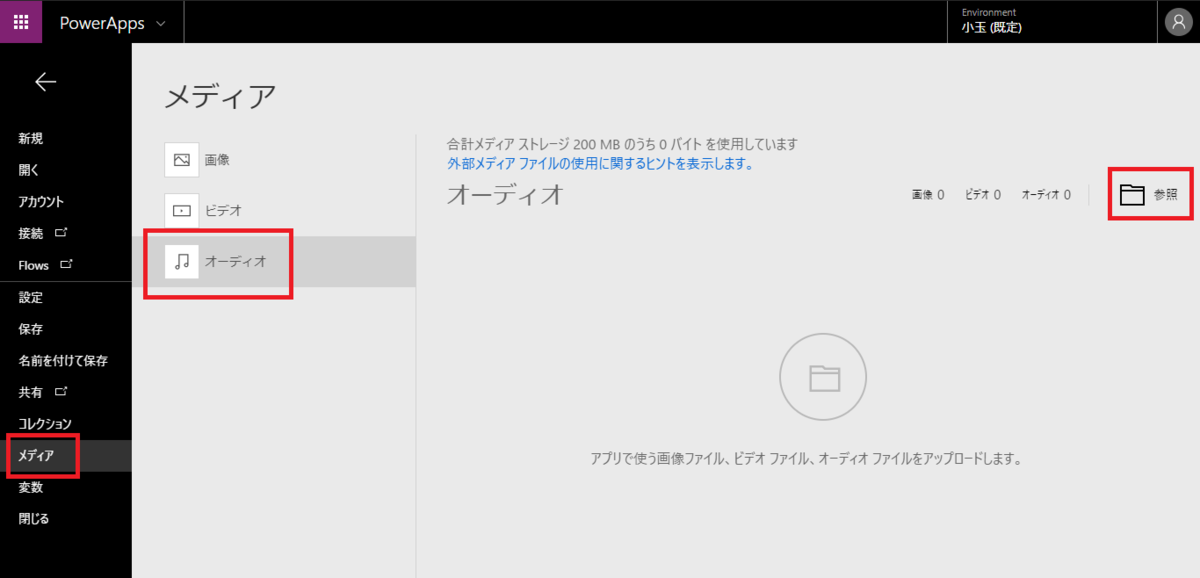Click the オーディオ 0 counter
Viewport: 1200px width, 578px height.
1046,195
